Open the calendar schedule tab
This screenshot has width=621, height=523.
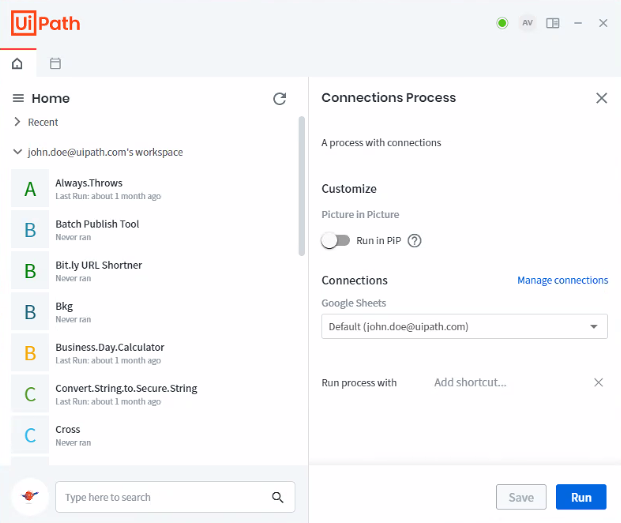click(55, 64)
